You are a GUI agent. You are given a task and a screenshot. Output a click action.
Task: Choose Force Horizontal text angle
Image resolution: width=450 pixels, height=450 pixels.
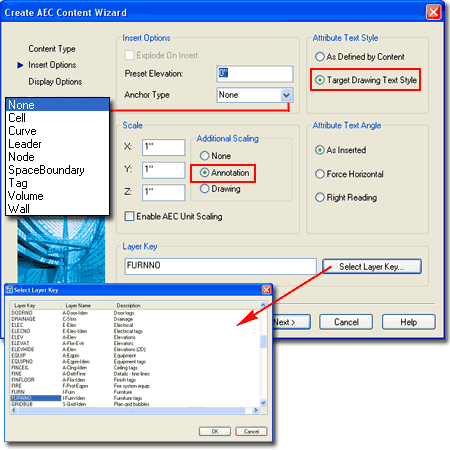(320, 174)
